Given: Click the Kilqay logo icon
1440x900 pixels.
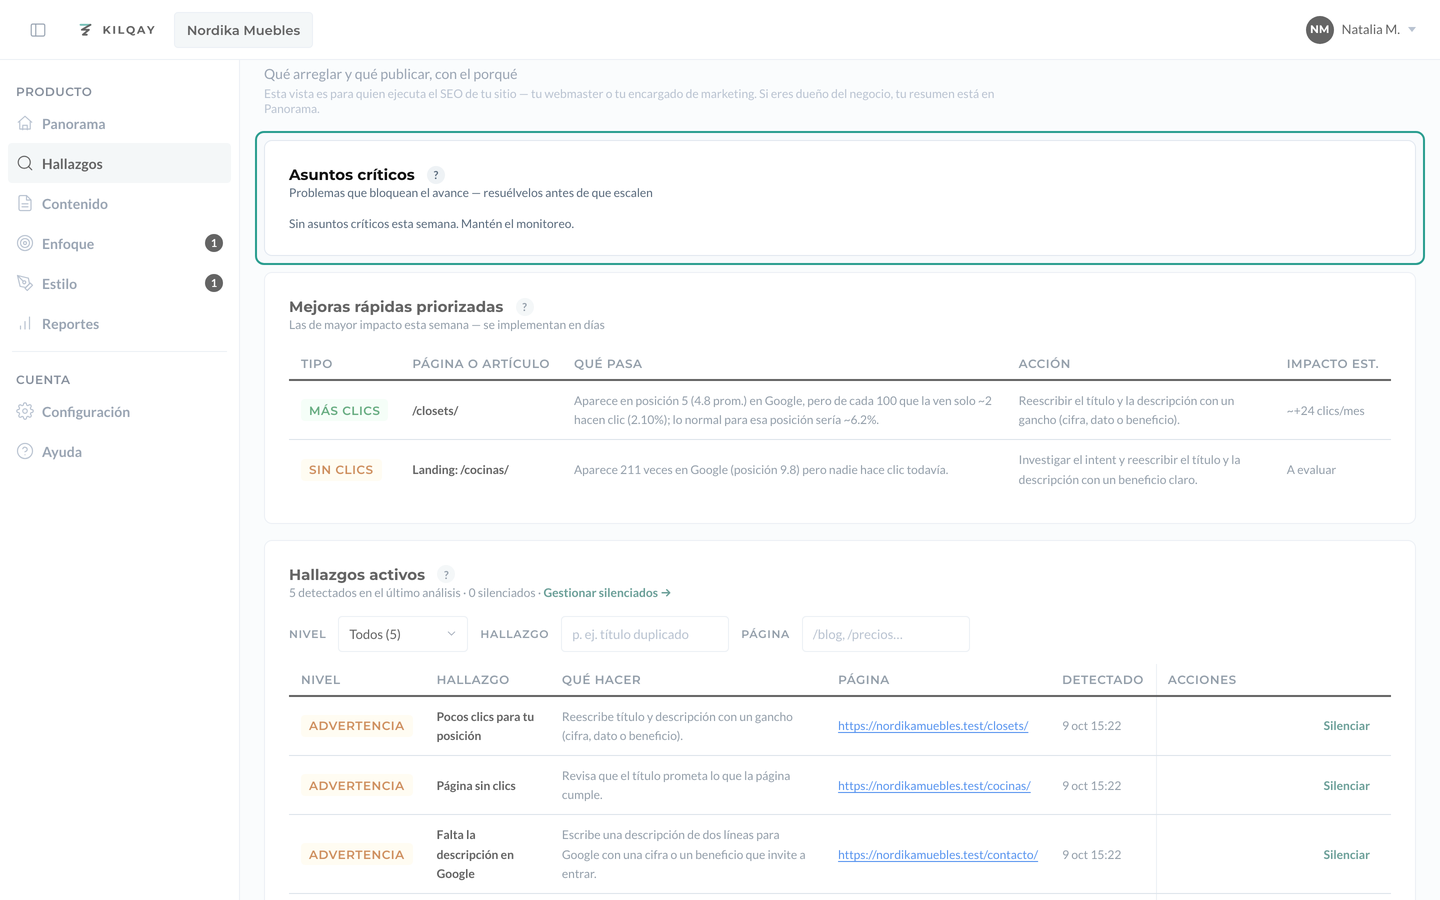Looking at the screenshot, I should coord(86,30).
